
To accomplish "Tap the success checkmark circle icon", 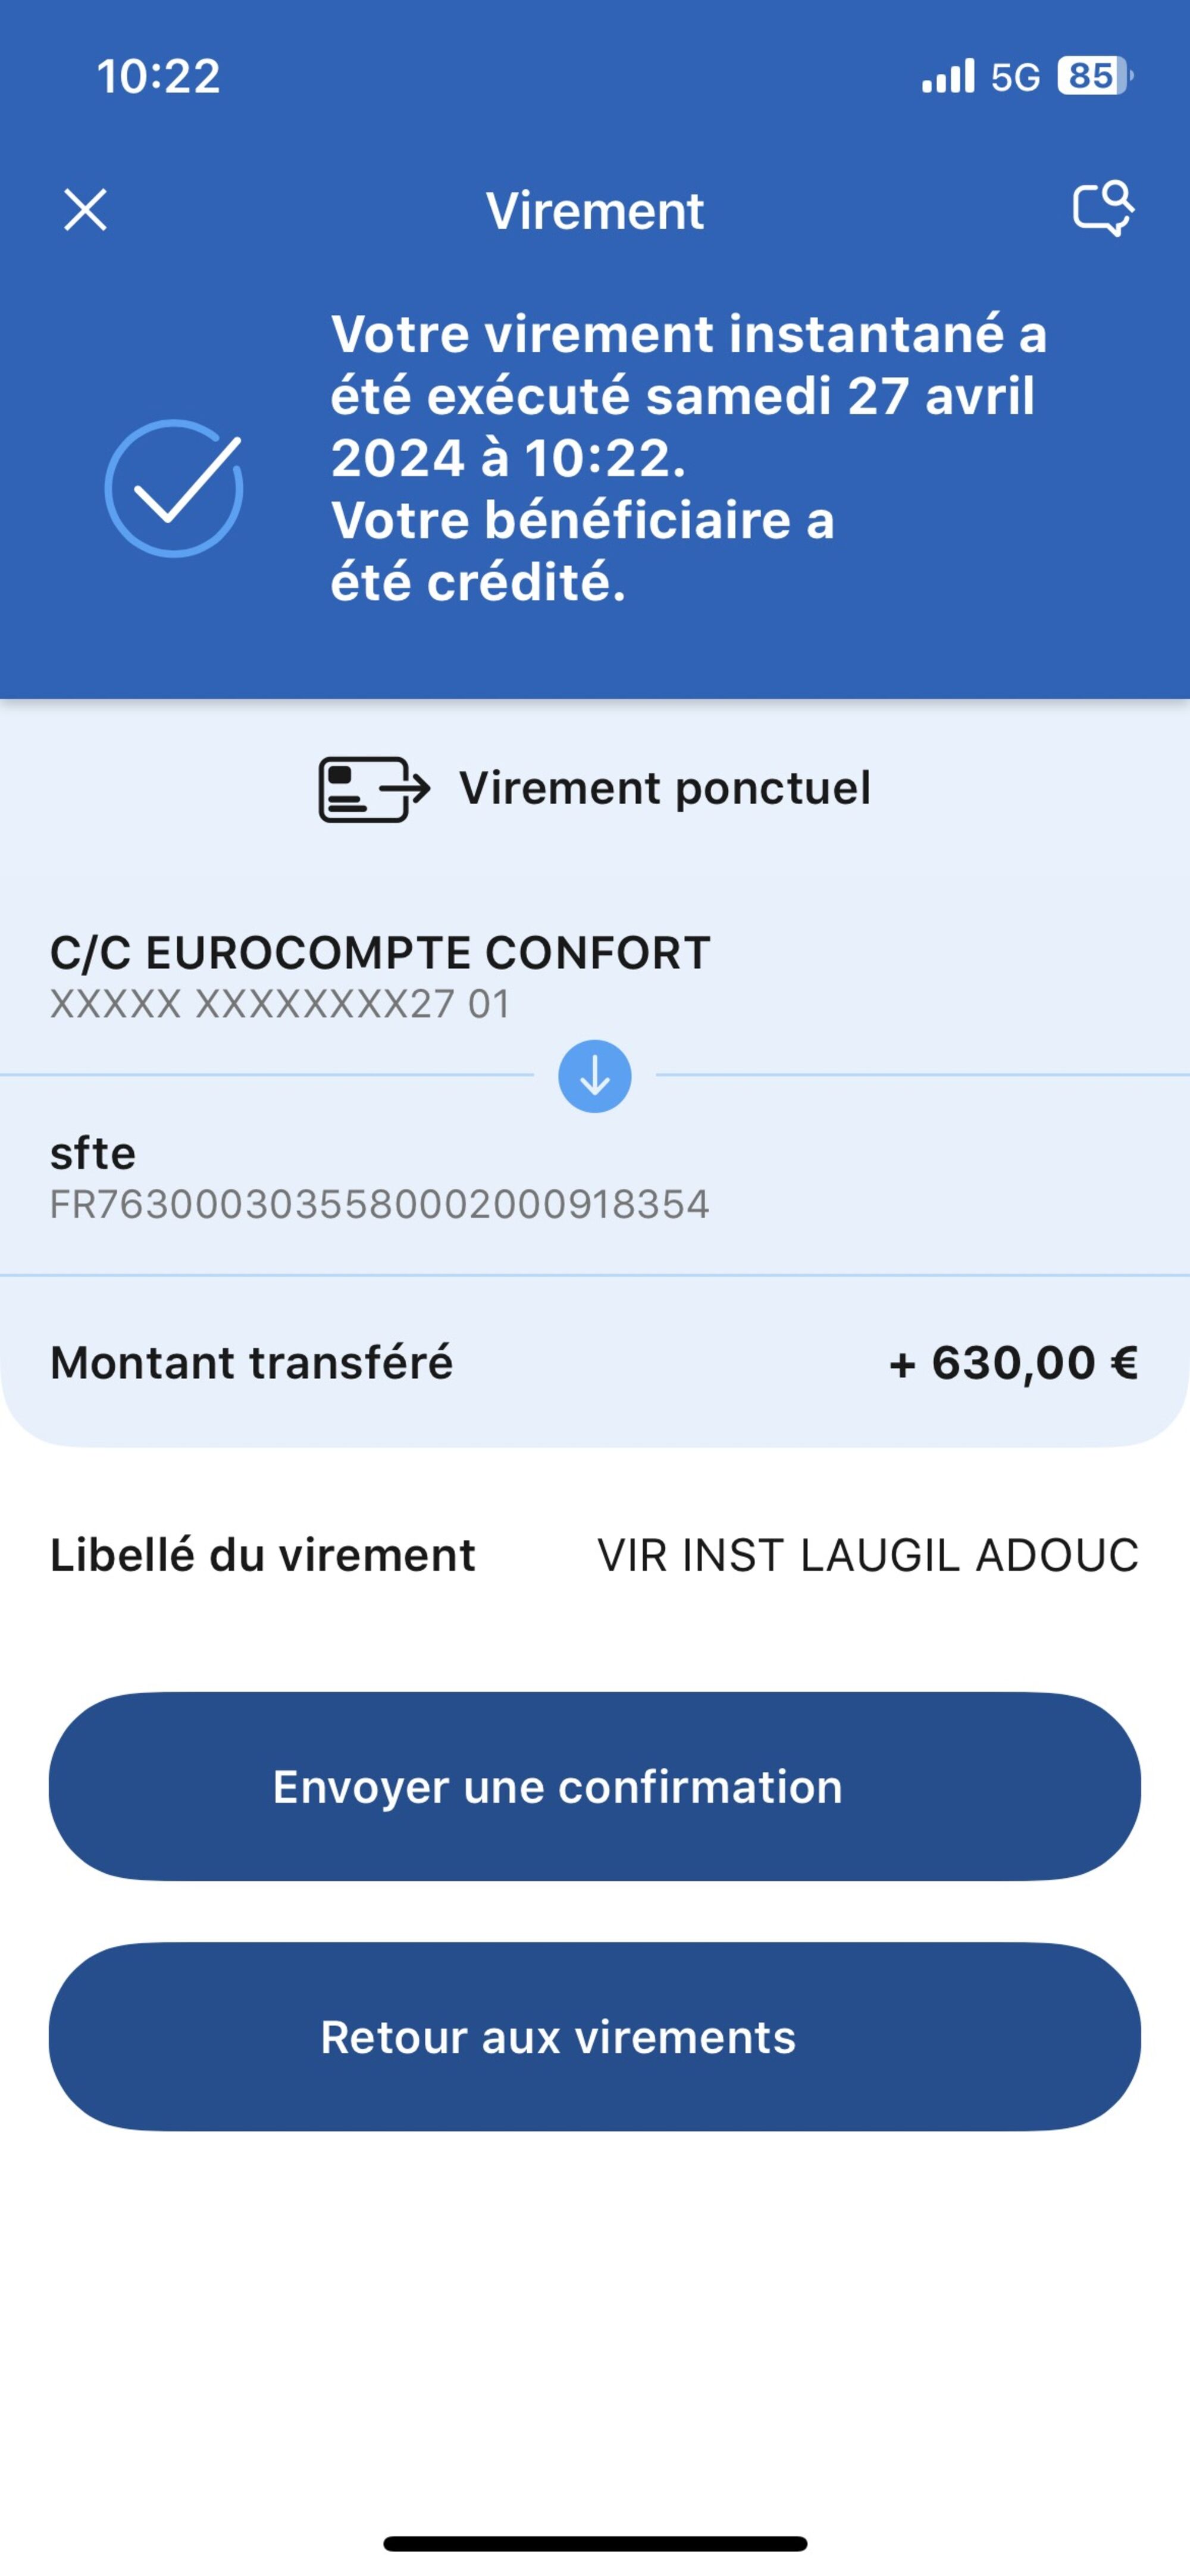I will coord(174,488).
